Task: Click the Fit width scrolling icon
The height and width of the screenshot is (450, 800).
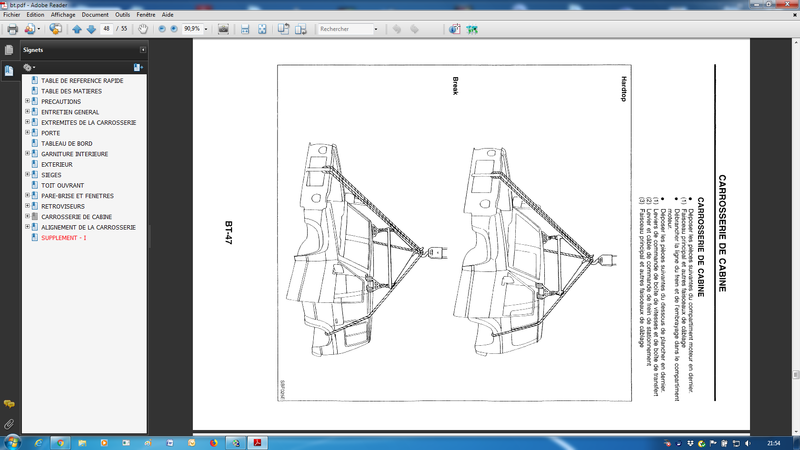Action: (x=245, y=29)
